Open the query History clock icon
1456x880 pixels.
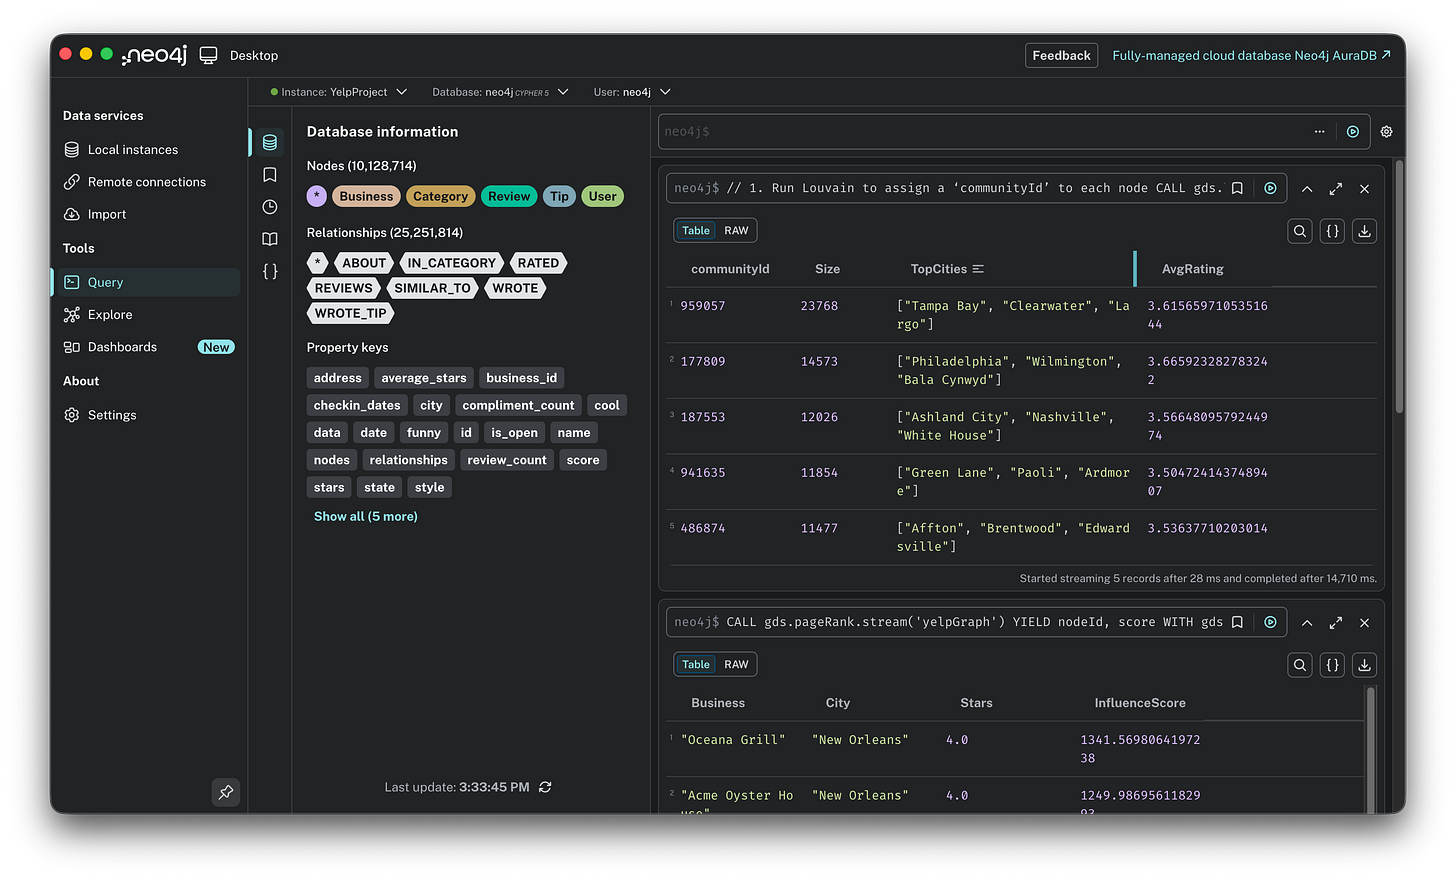pos(270,207)
